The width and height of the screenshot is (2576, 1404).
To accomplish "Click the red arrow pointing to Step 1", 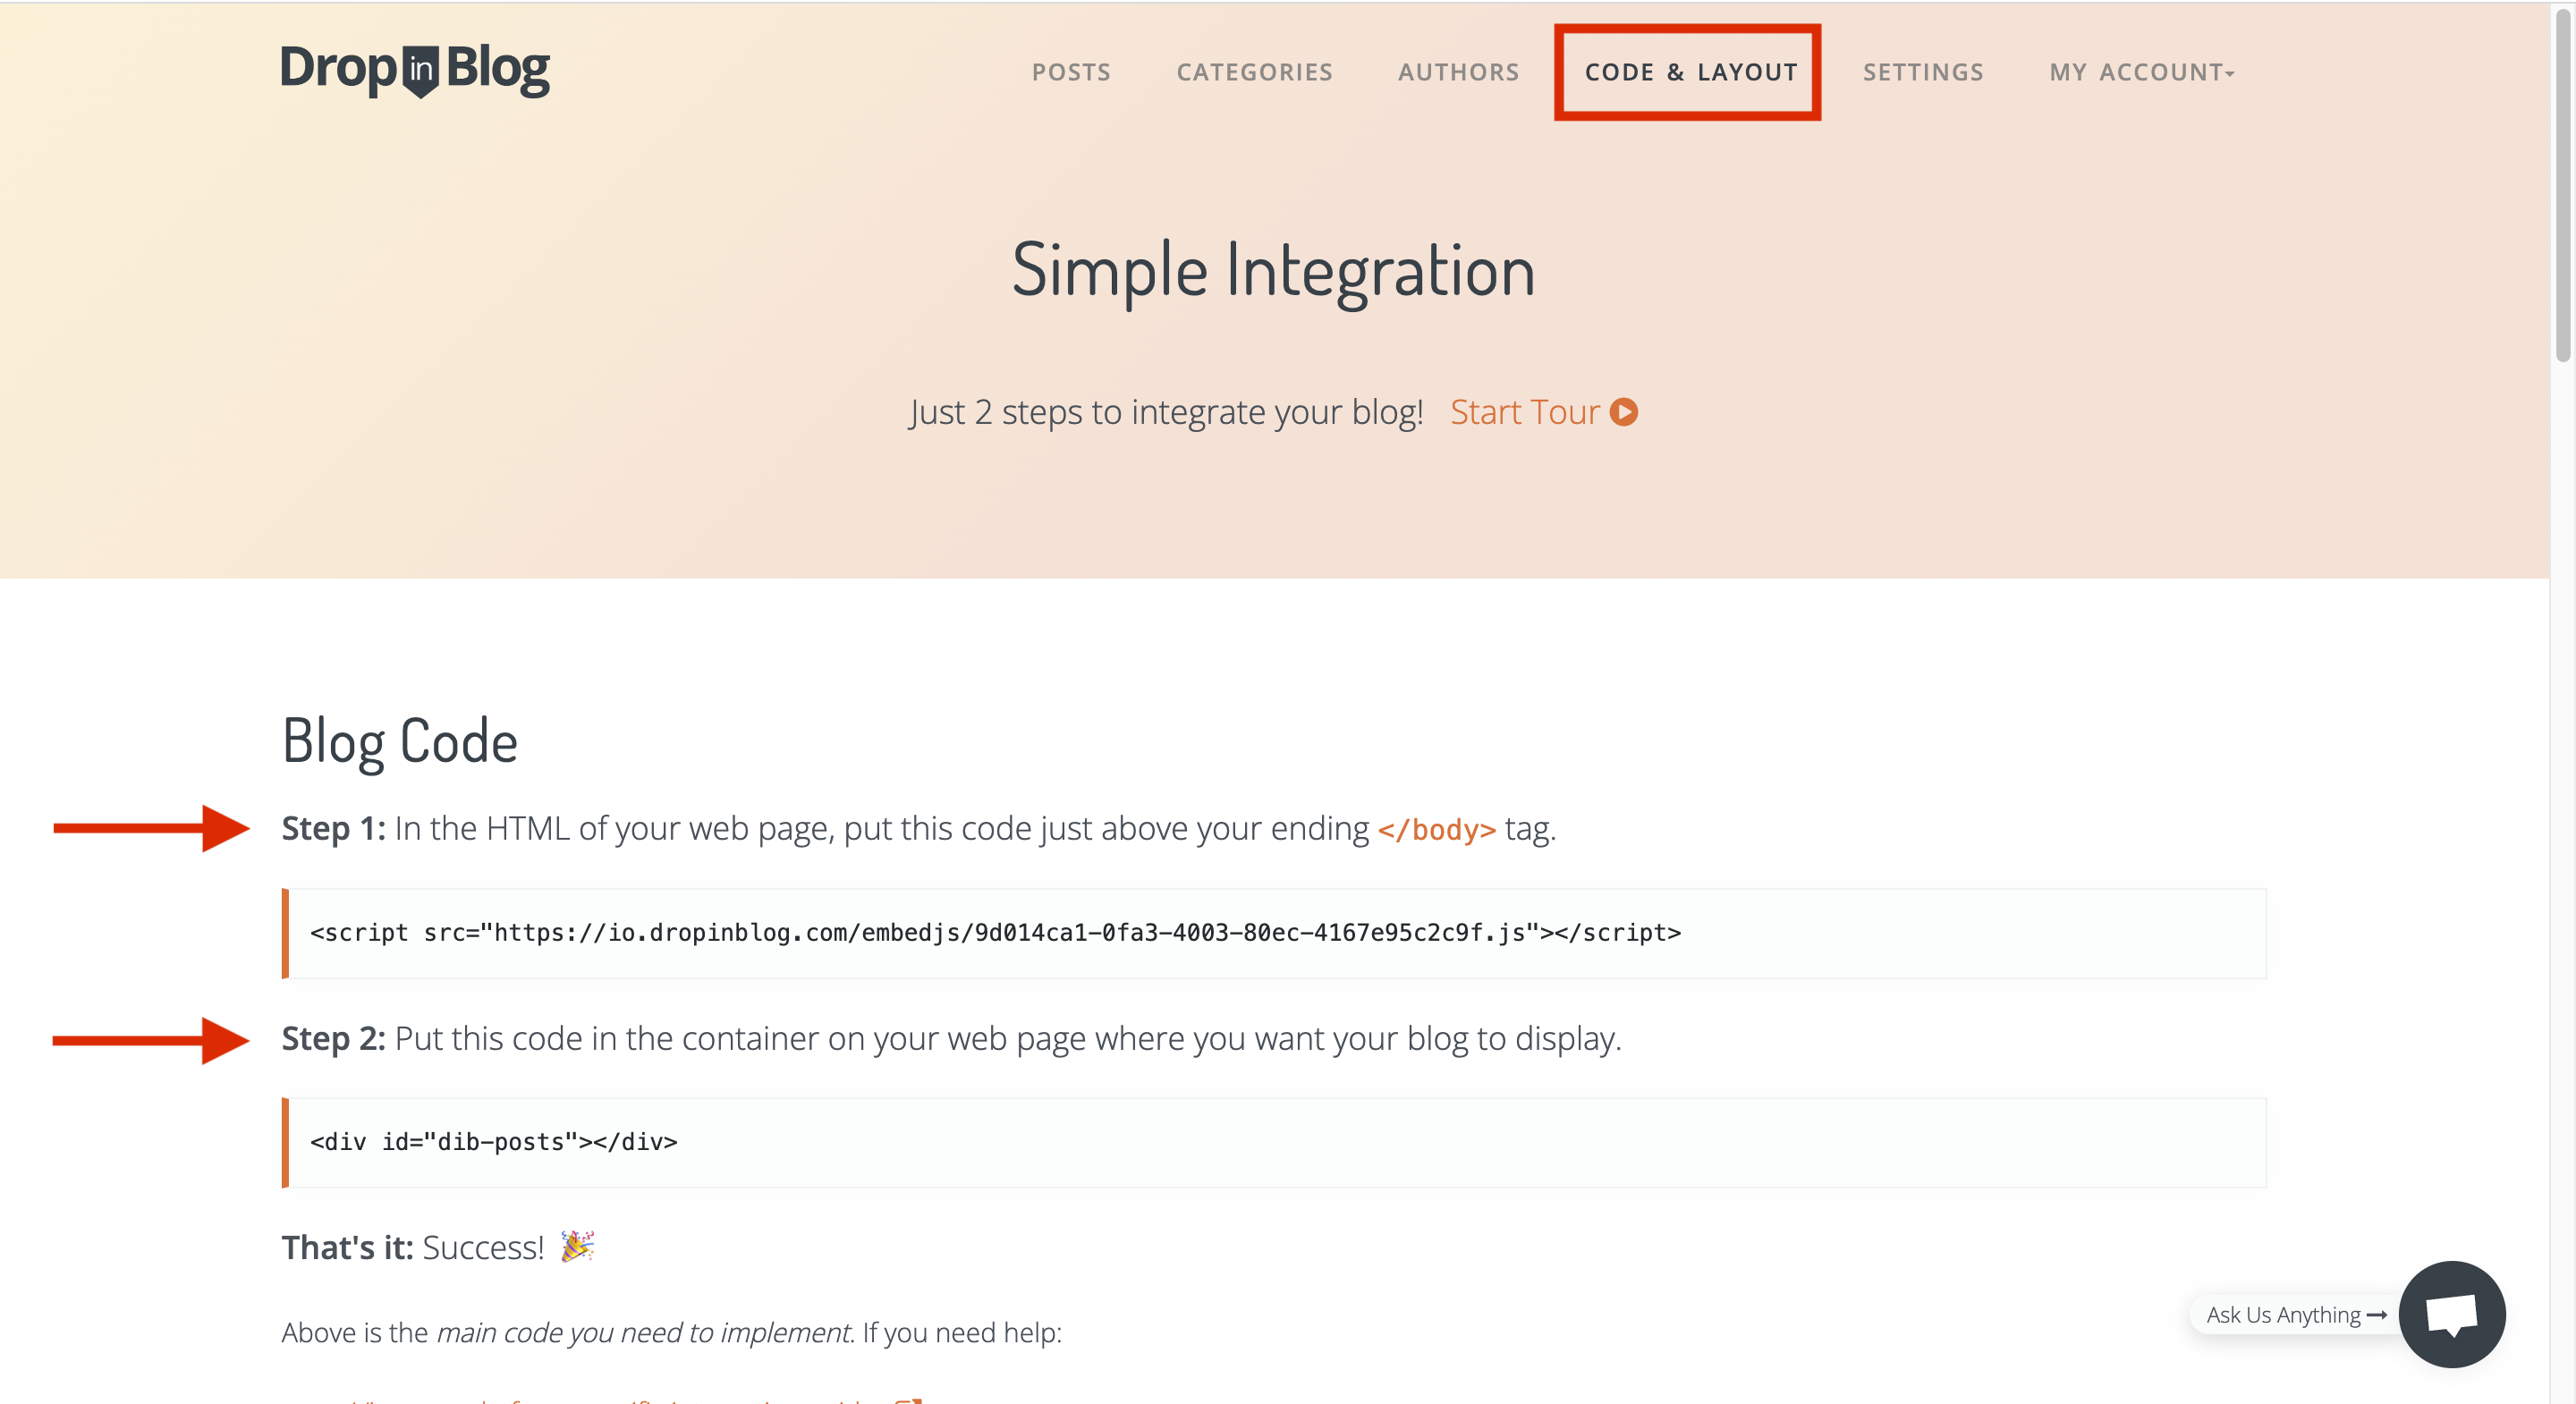I will pyautogui.click(x=150, y=828).
